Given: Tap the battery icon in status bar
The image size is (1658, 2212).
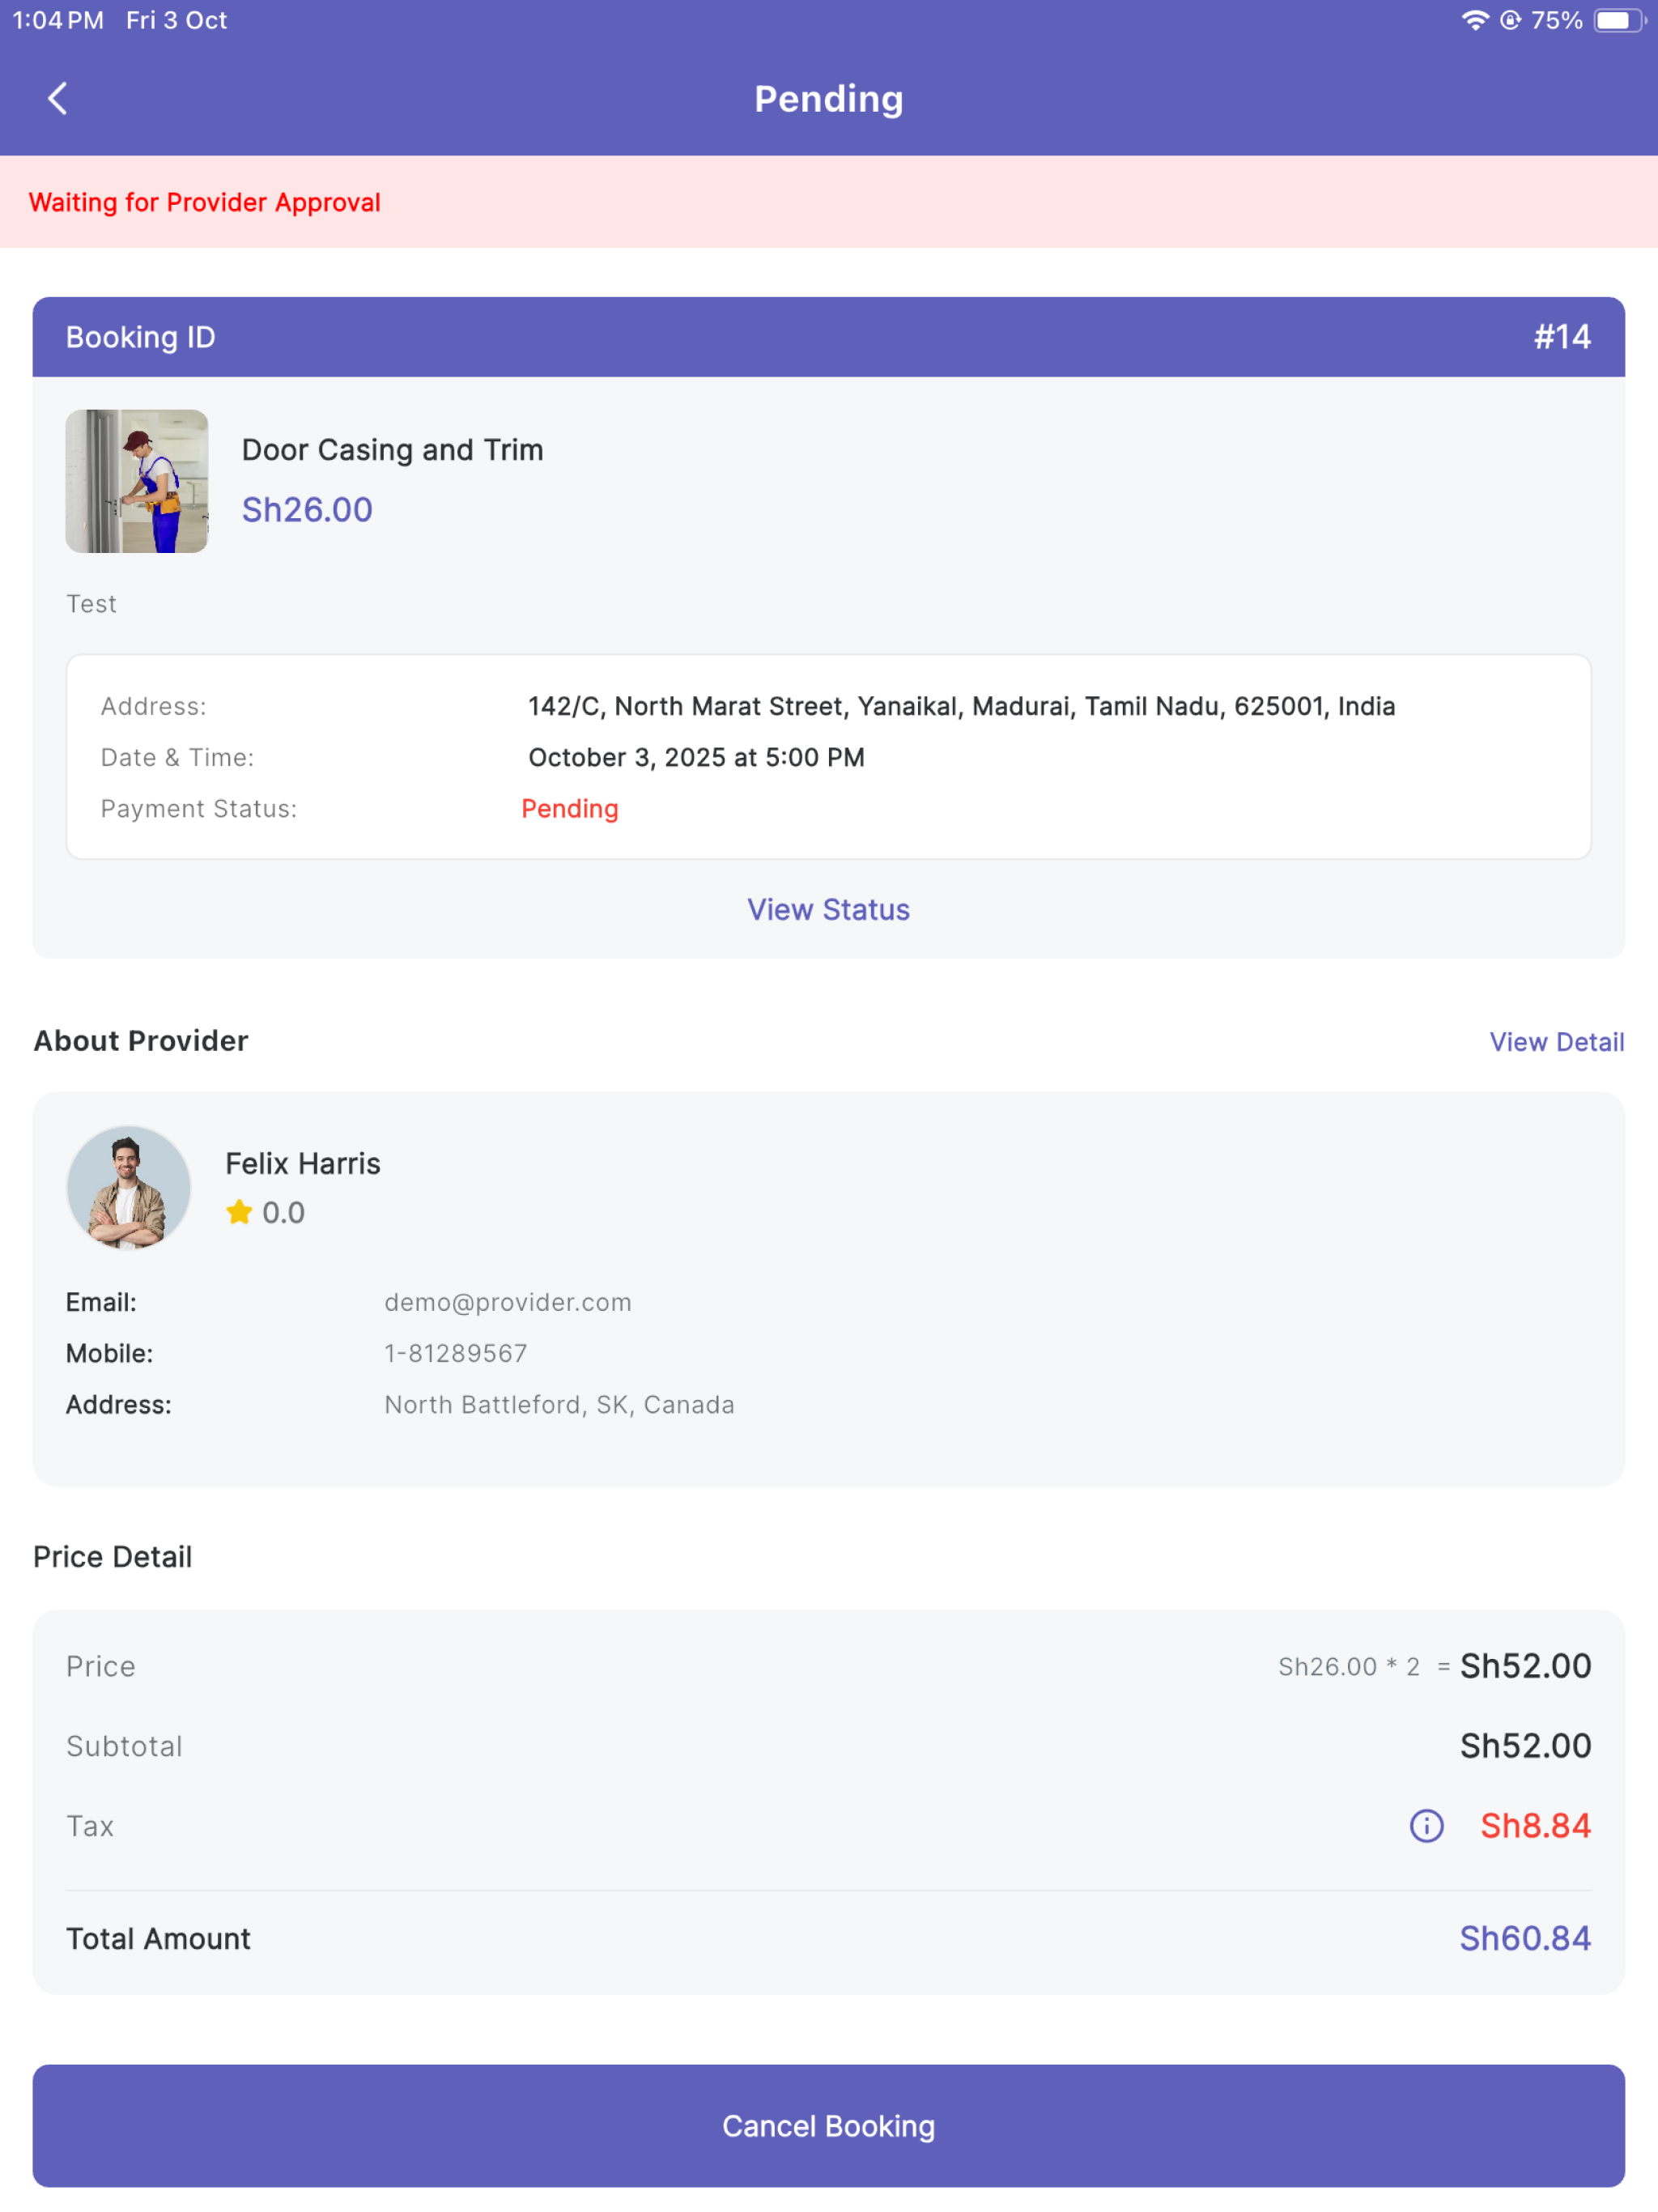Looking at the screenshot, I should click(x=1620, y=20).
